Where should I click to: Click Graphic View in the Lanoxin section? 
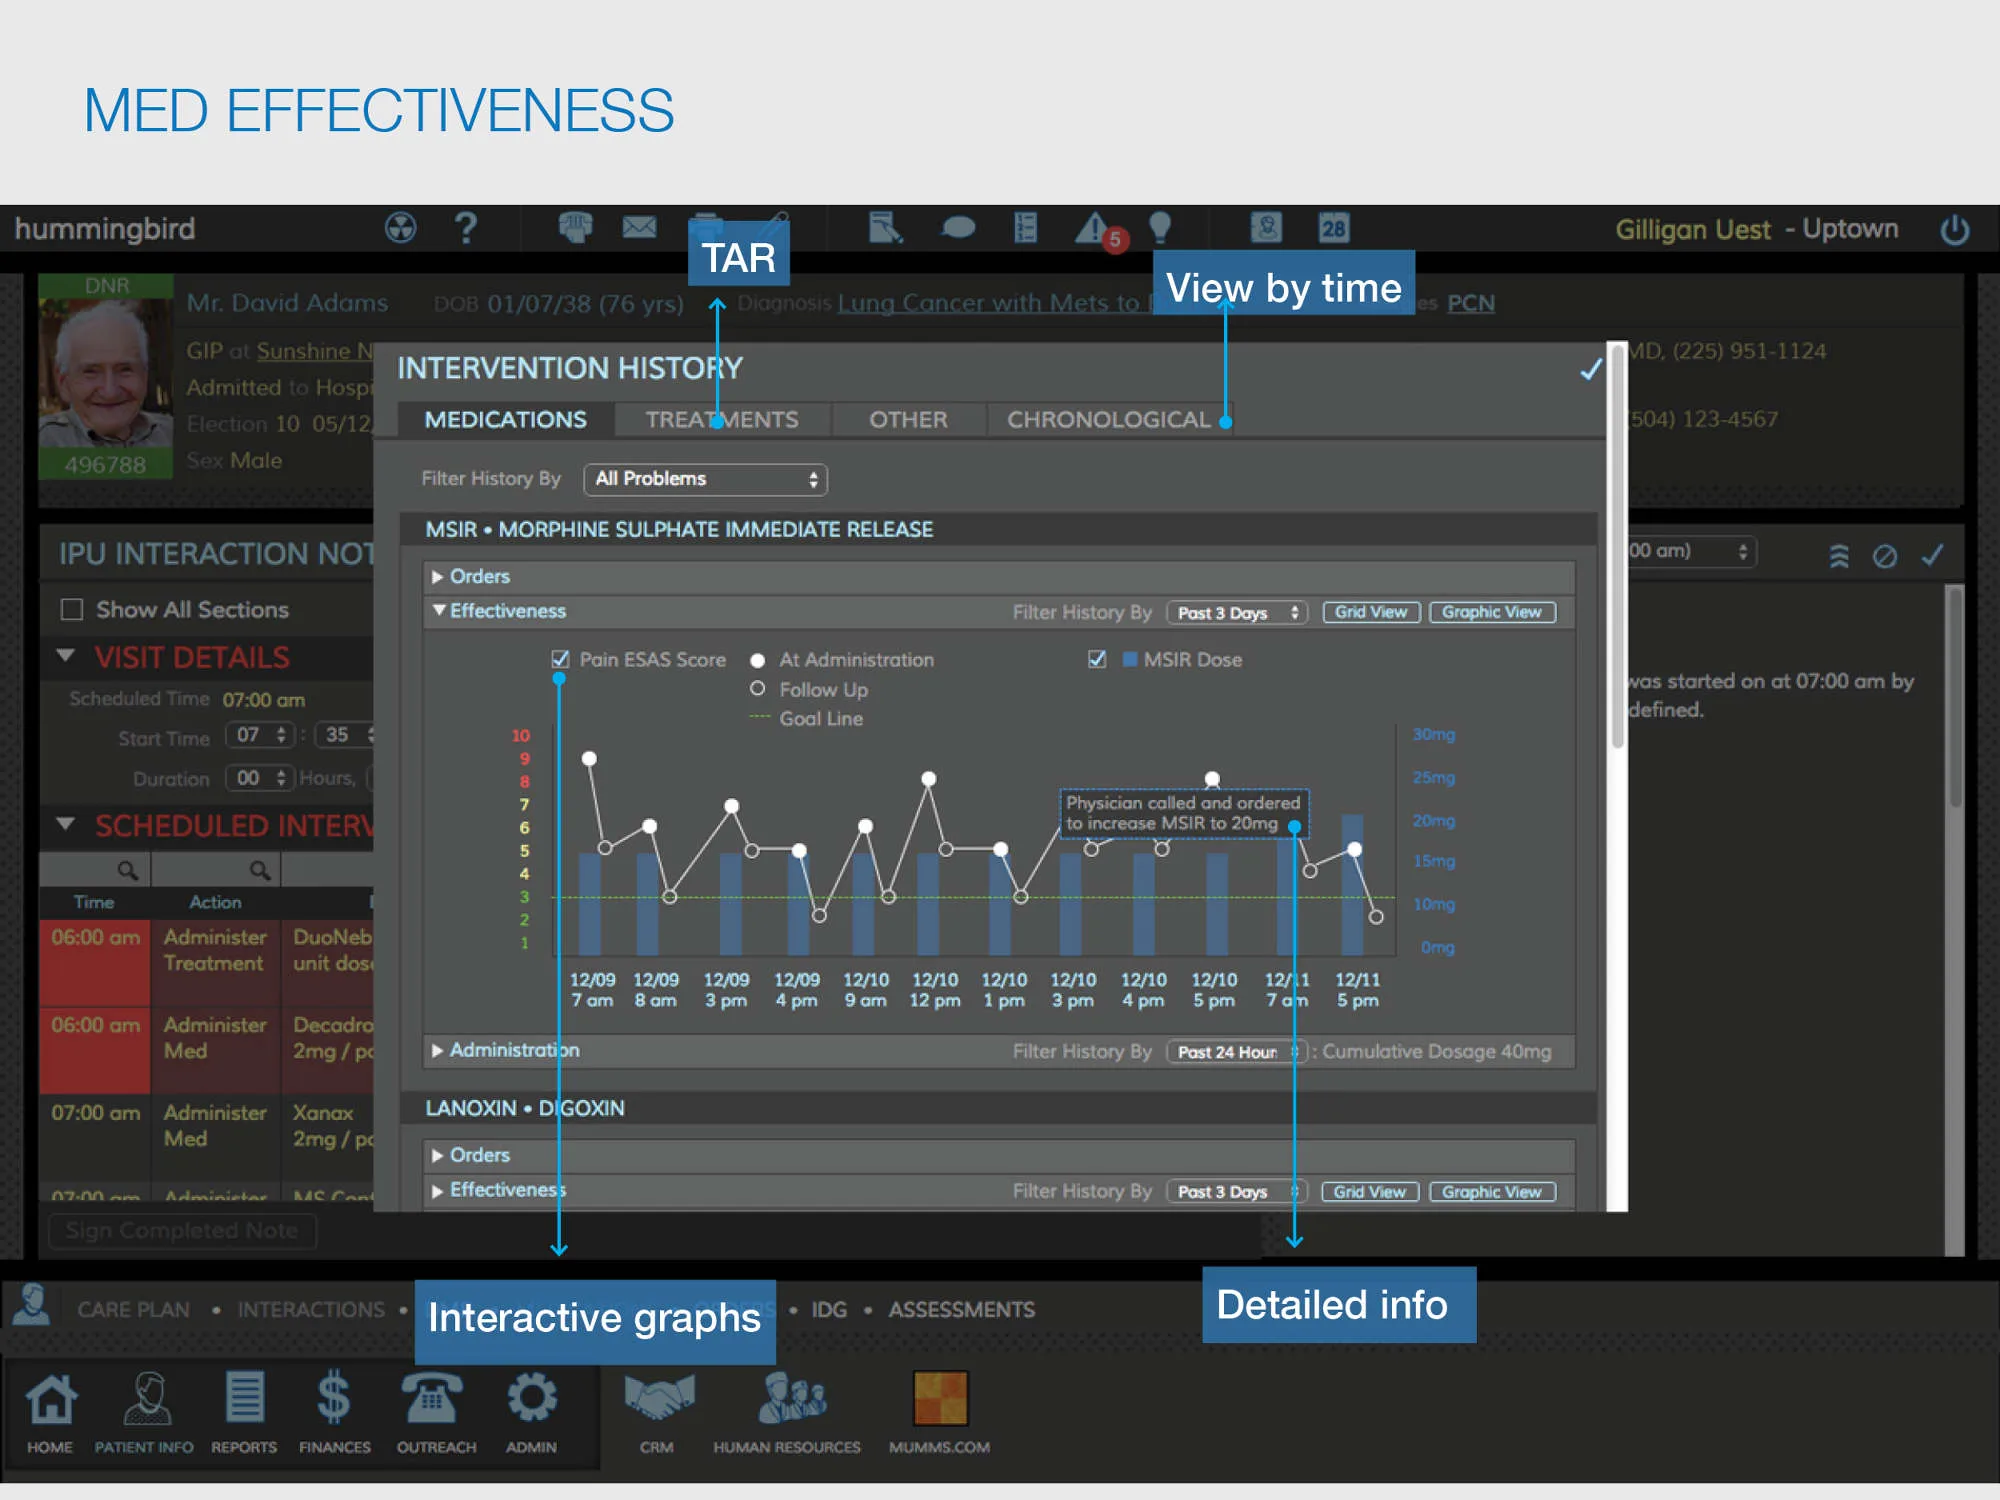pyautogui.click(x=1492, y=1192)
